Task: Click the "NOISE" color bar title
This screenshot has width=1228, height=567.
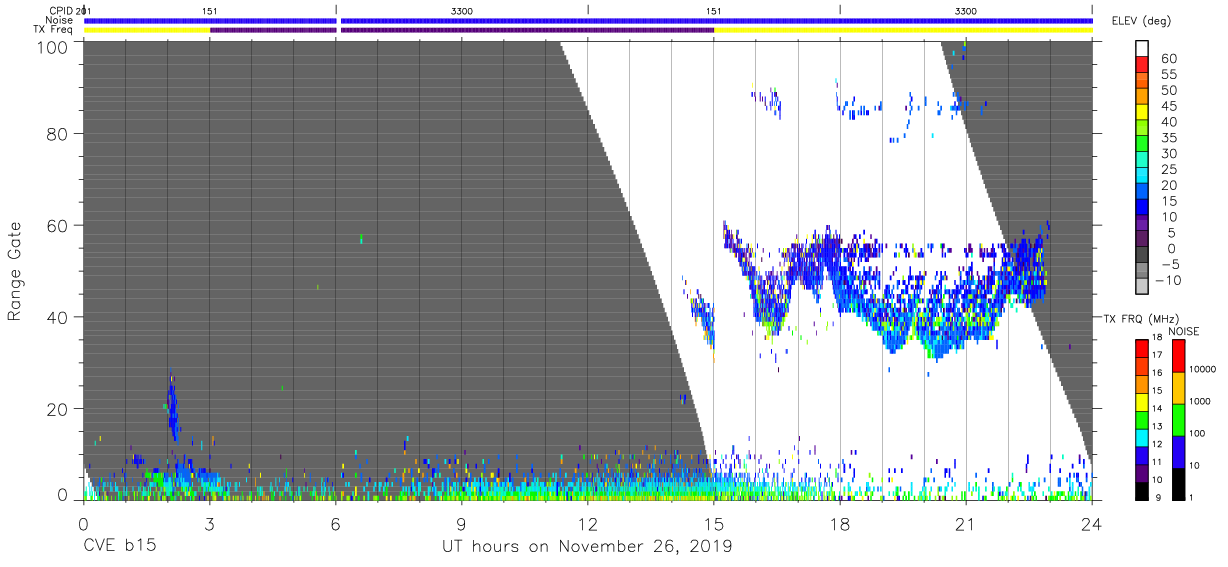Action: coord(1184,331)
